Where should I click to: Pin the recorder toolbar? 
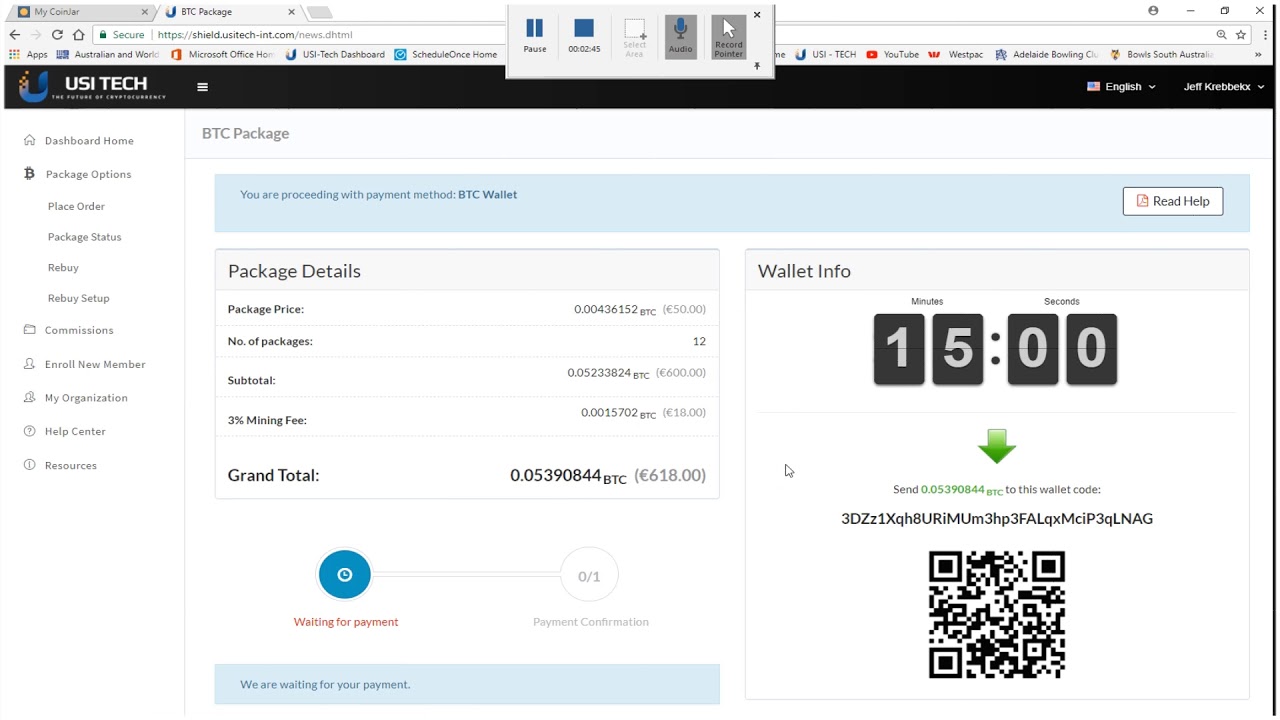pos(757,66)
